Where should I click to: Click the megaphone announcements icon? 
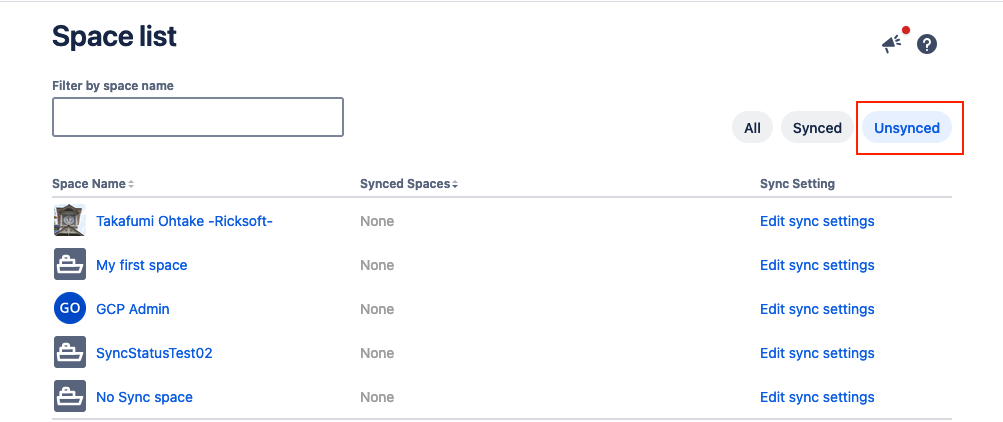click(890, 43)
